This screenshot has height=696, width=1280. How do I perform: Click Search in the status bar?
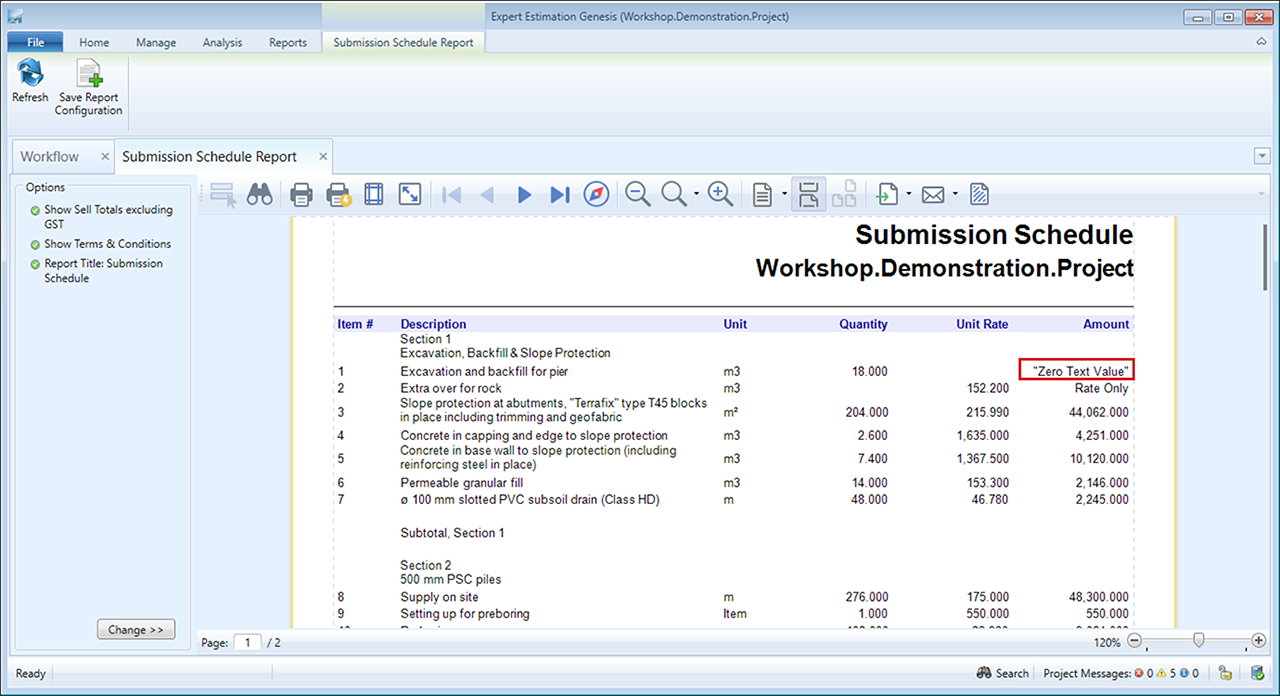point(1003,673)
